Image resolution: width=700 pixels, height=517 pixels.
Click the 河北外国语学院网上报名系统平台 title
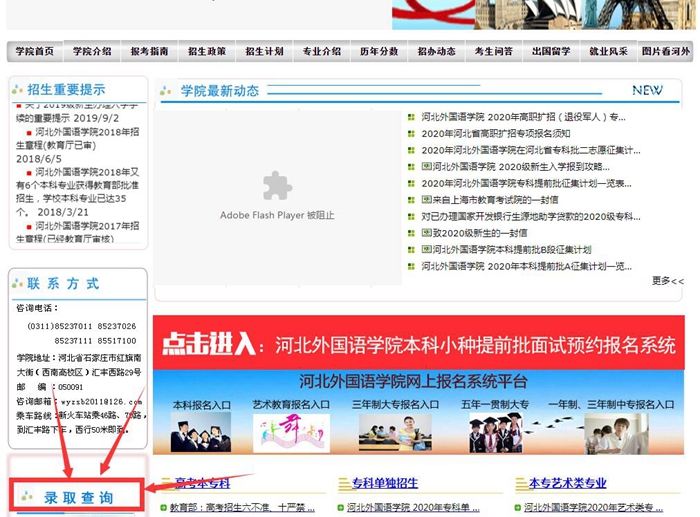413,382
